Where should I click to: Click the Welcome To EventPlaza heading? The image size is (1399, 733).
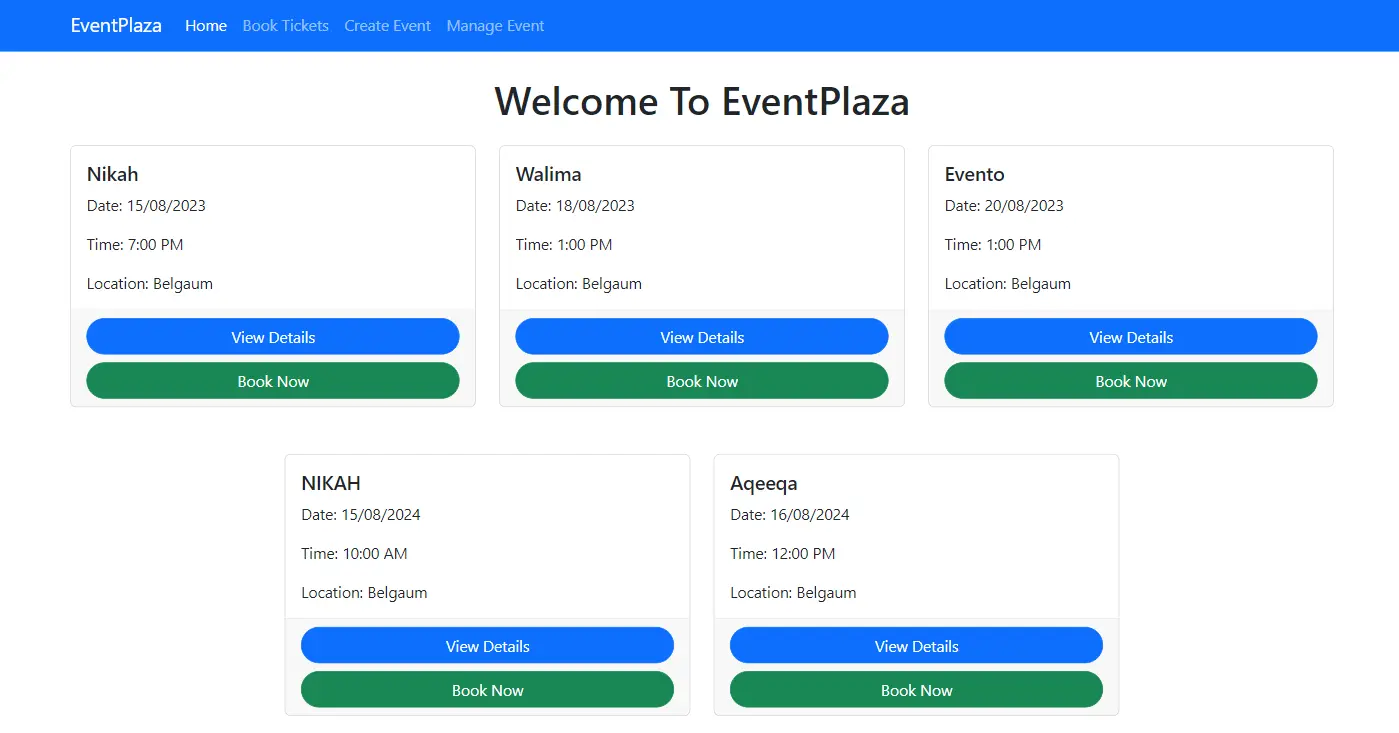coord(702,102)
